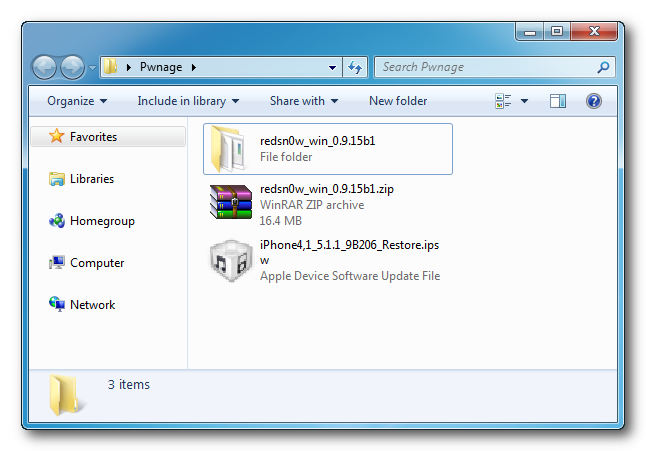Image resolution: width=646 pixels, height=451 pixels.
Task: Click the Computer icon
Action: tap(57, 262)
